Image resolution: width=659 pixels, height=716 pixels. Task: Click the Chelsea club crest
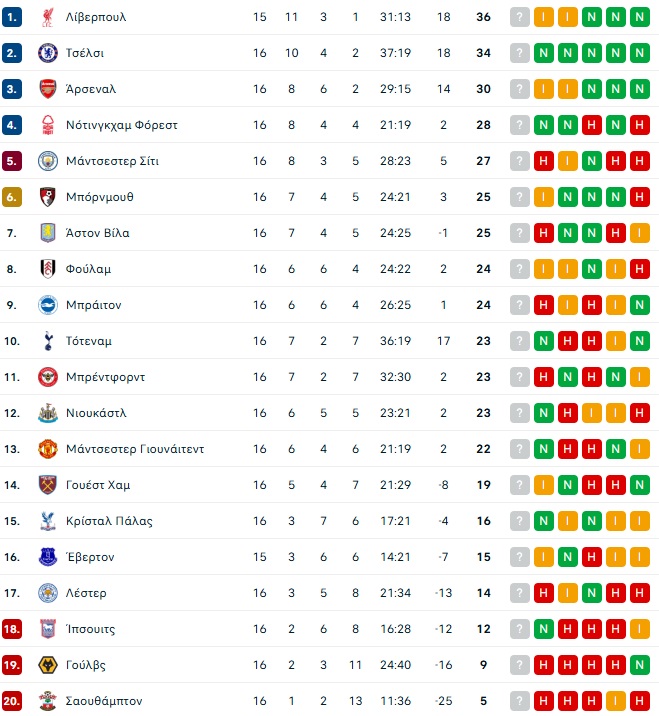47,53
